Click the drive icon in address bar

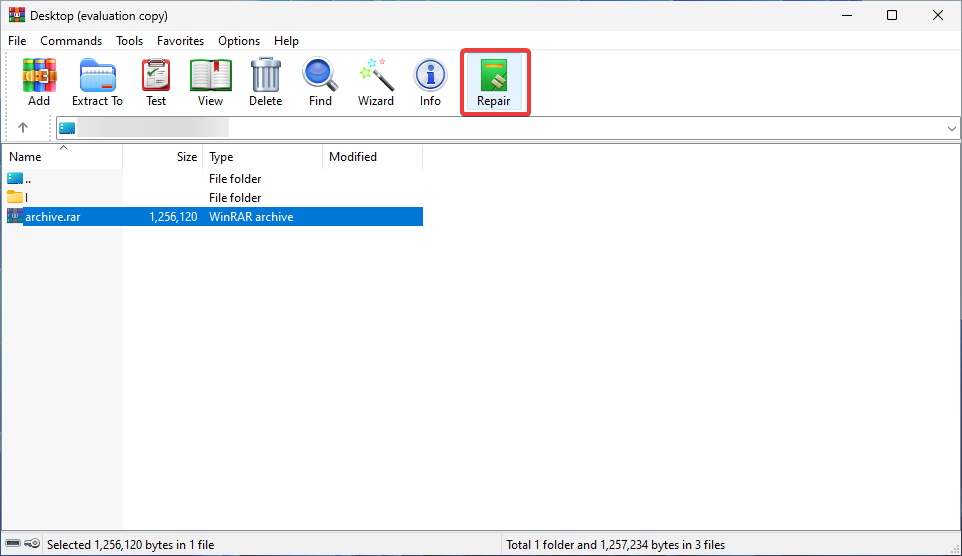pos(67,128)
